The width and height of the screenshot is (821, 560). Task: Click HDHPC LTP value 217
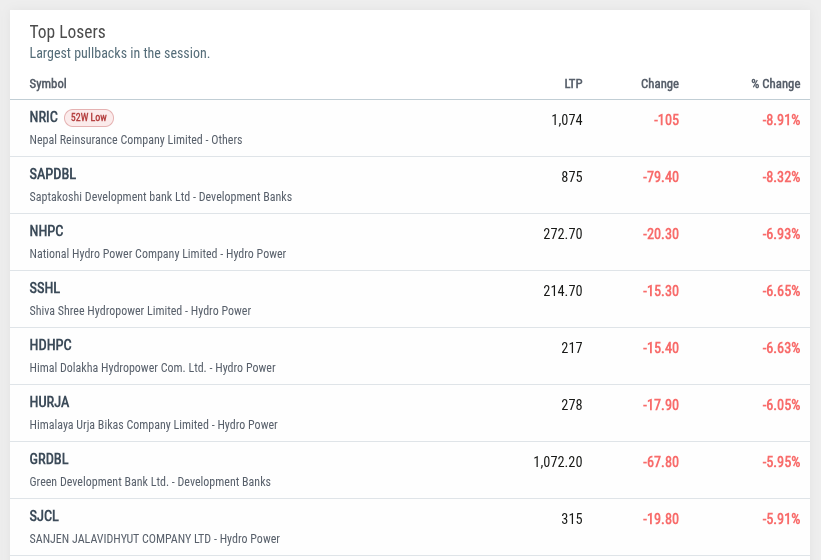point(572,348)
